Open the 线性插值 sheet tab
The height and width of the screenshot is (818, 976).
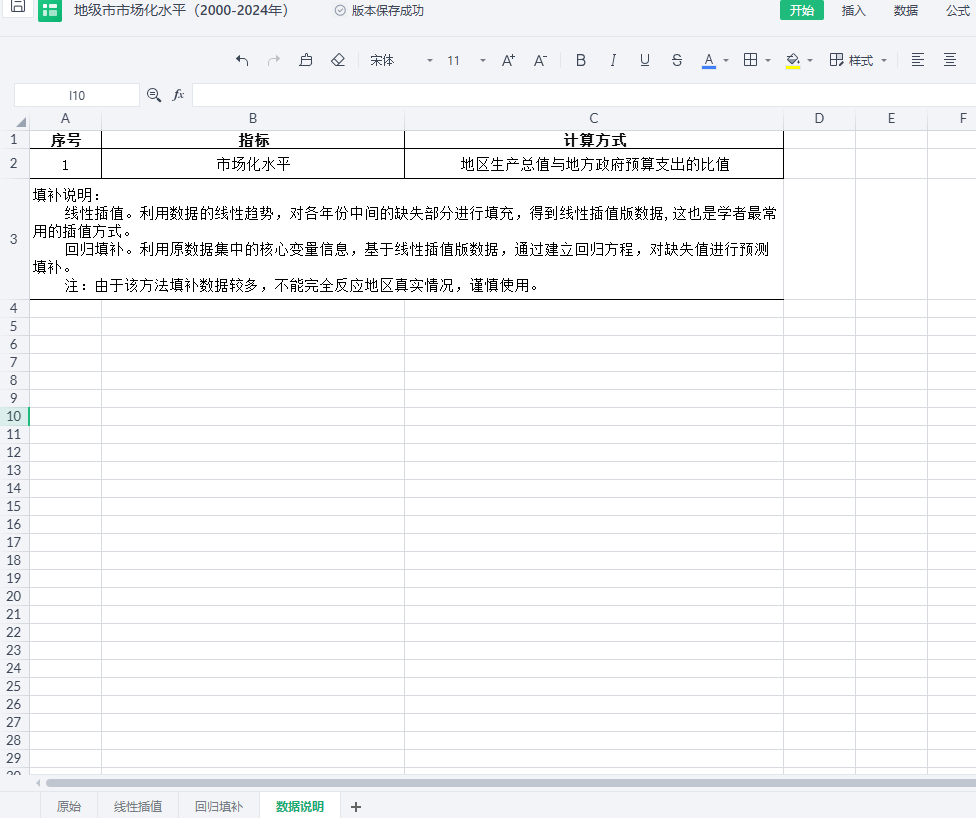138,806
